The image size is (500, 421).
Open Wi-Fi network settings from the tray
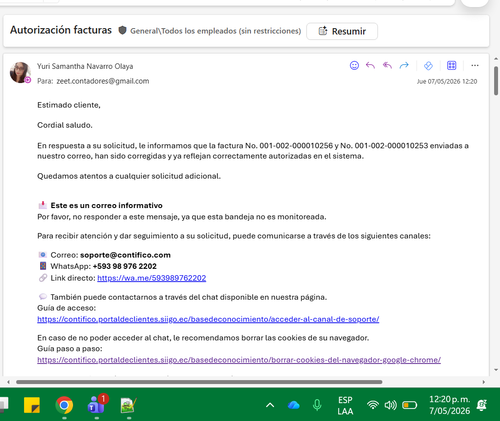point(373,405)
